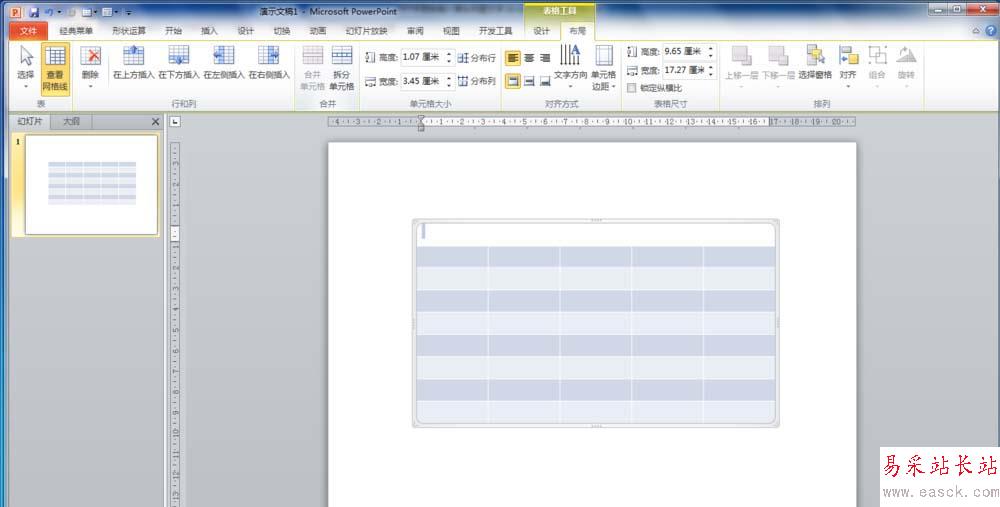Open the 文件 (File) tab
The width and height of the screenshot is (1000, 507).
[29, 31]
